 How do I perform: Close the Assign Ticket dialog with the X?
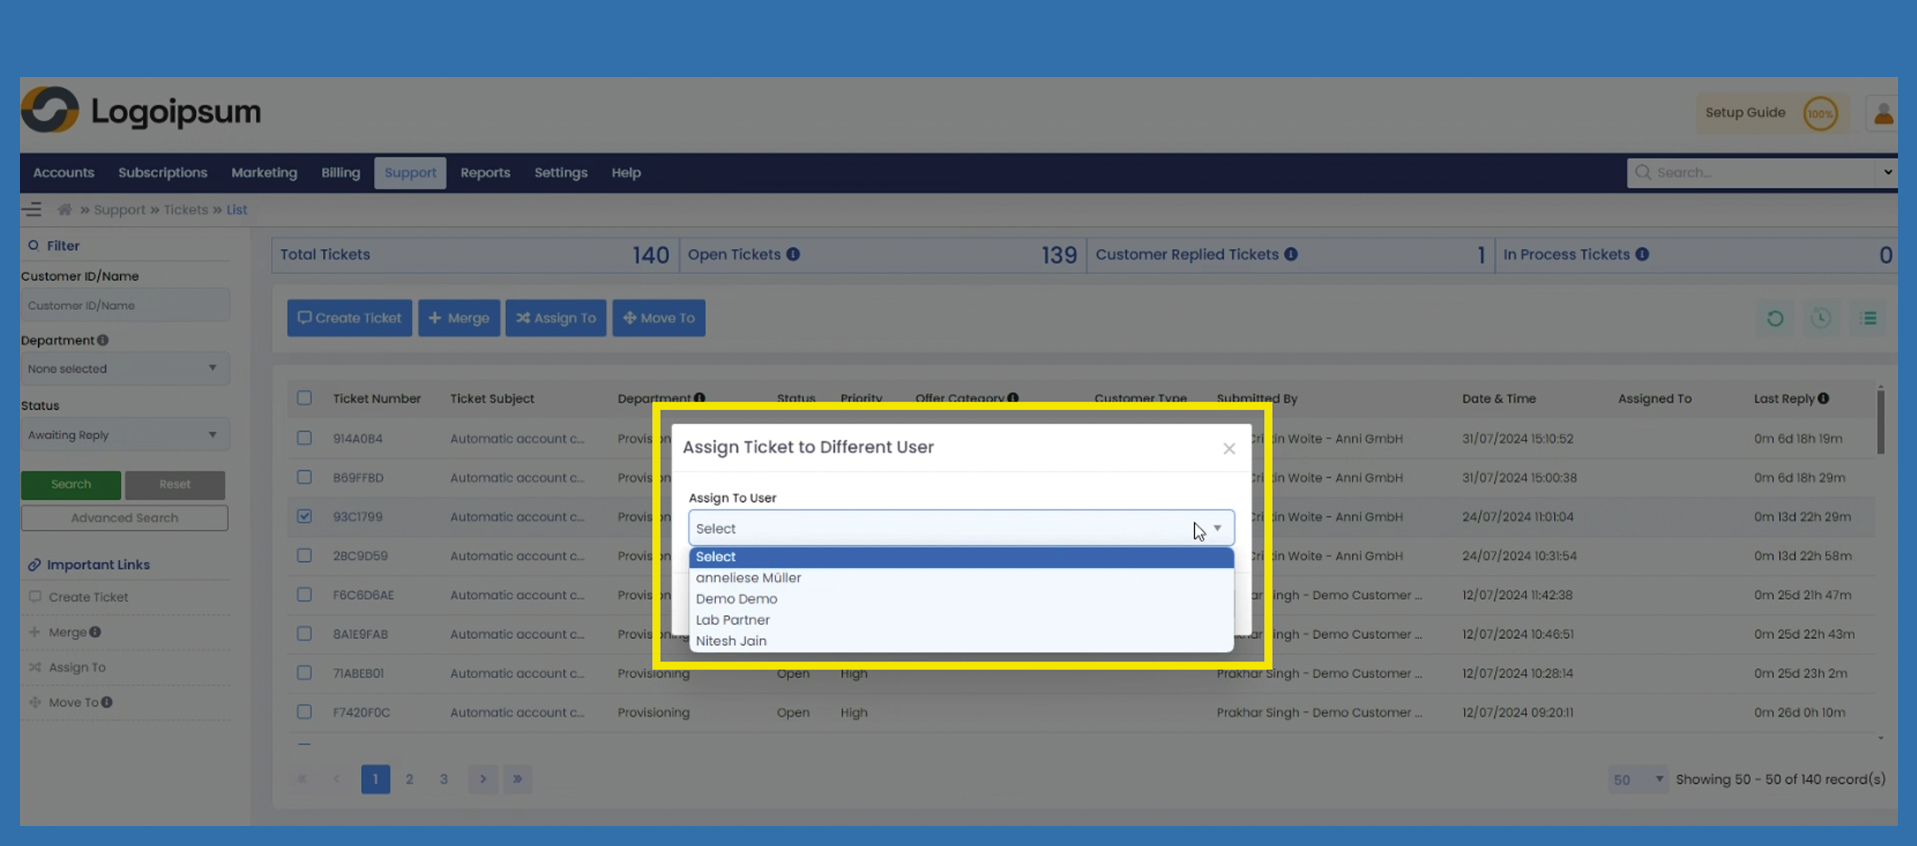click(x=1229, y=449)
